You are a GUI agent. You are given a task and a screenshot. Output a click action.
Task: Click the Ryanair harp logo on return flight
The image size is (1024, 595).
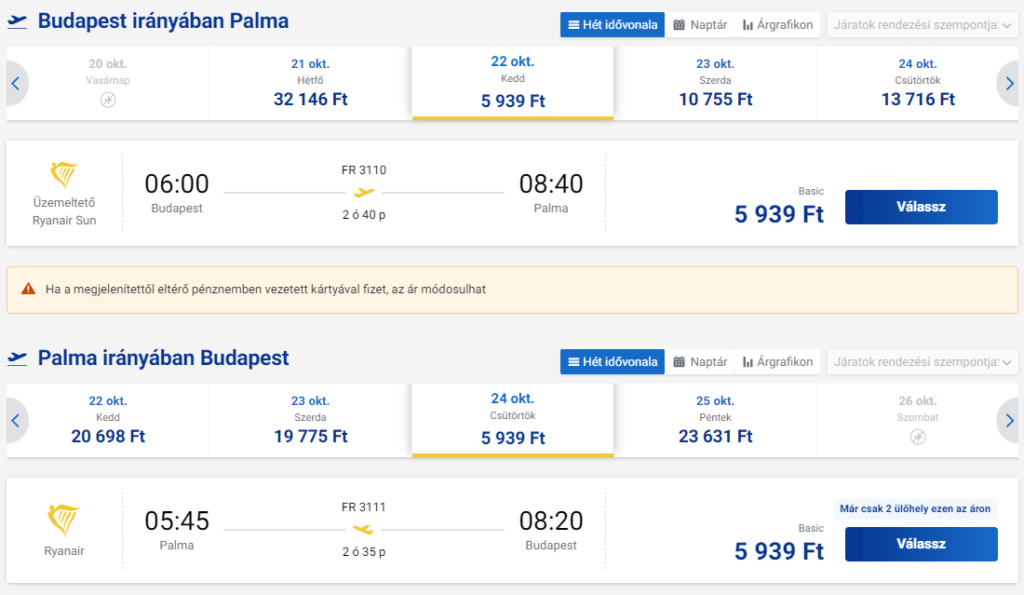(64, 520)
